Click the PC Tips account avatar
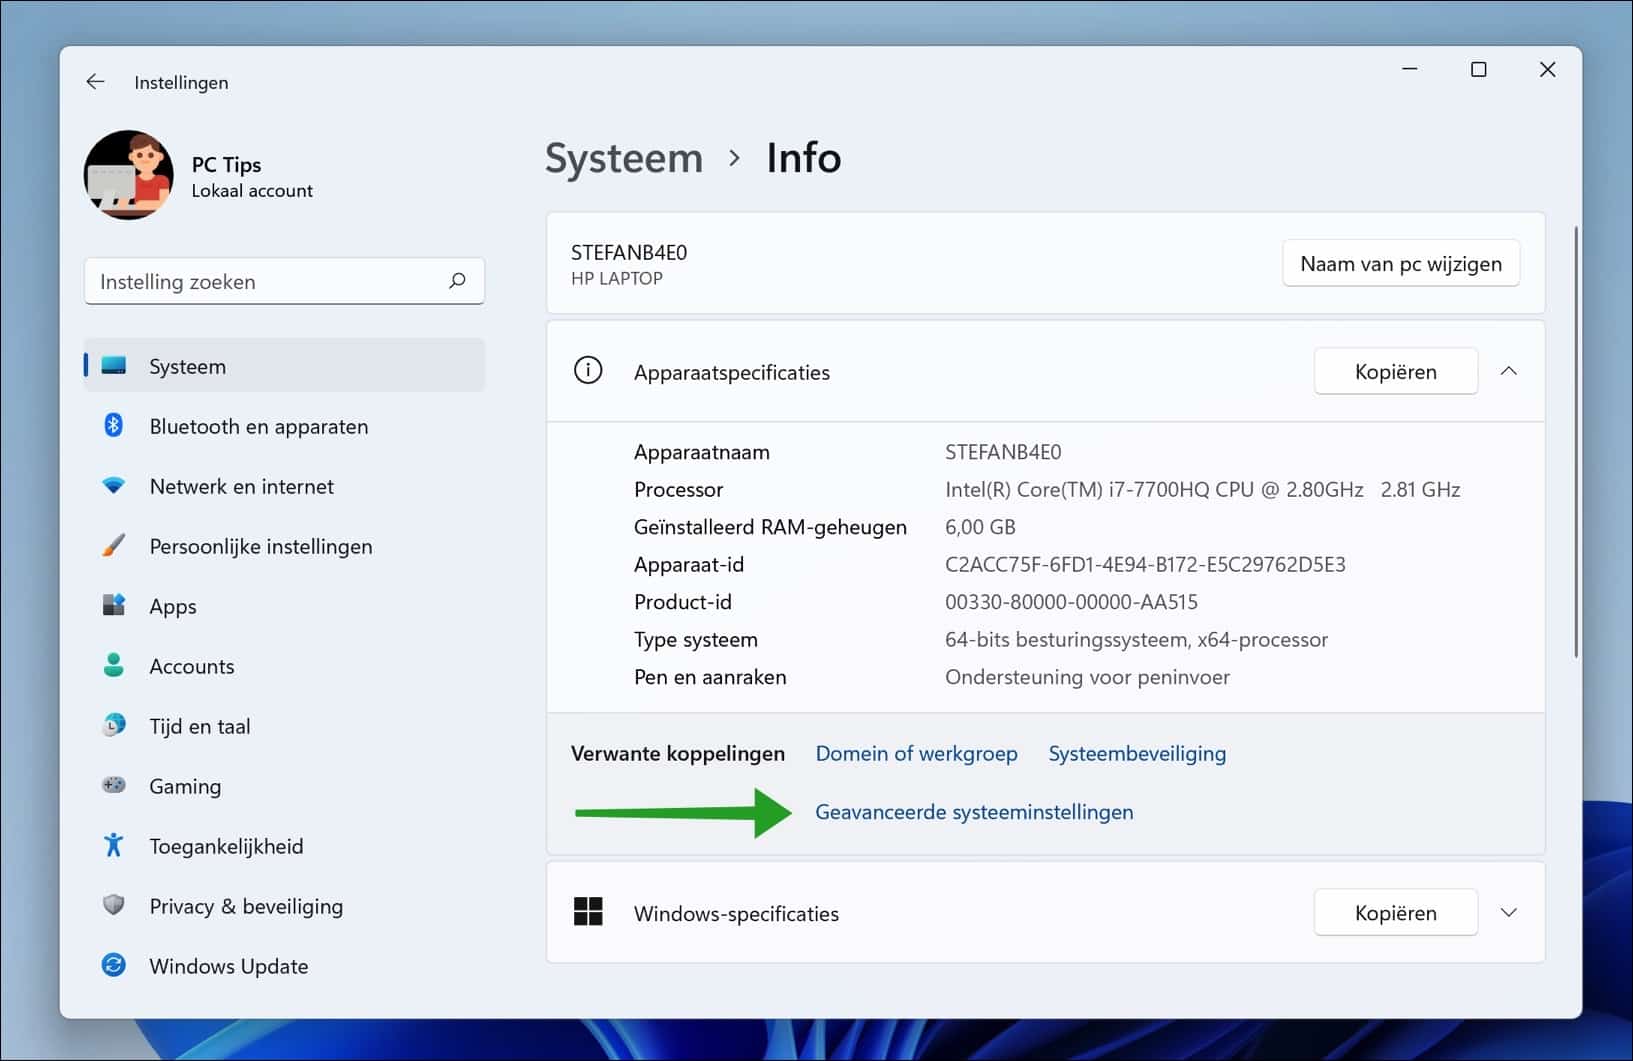The image size is (1633, 1061). [x=129, y=175]
